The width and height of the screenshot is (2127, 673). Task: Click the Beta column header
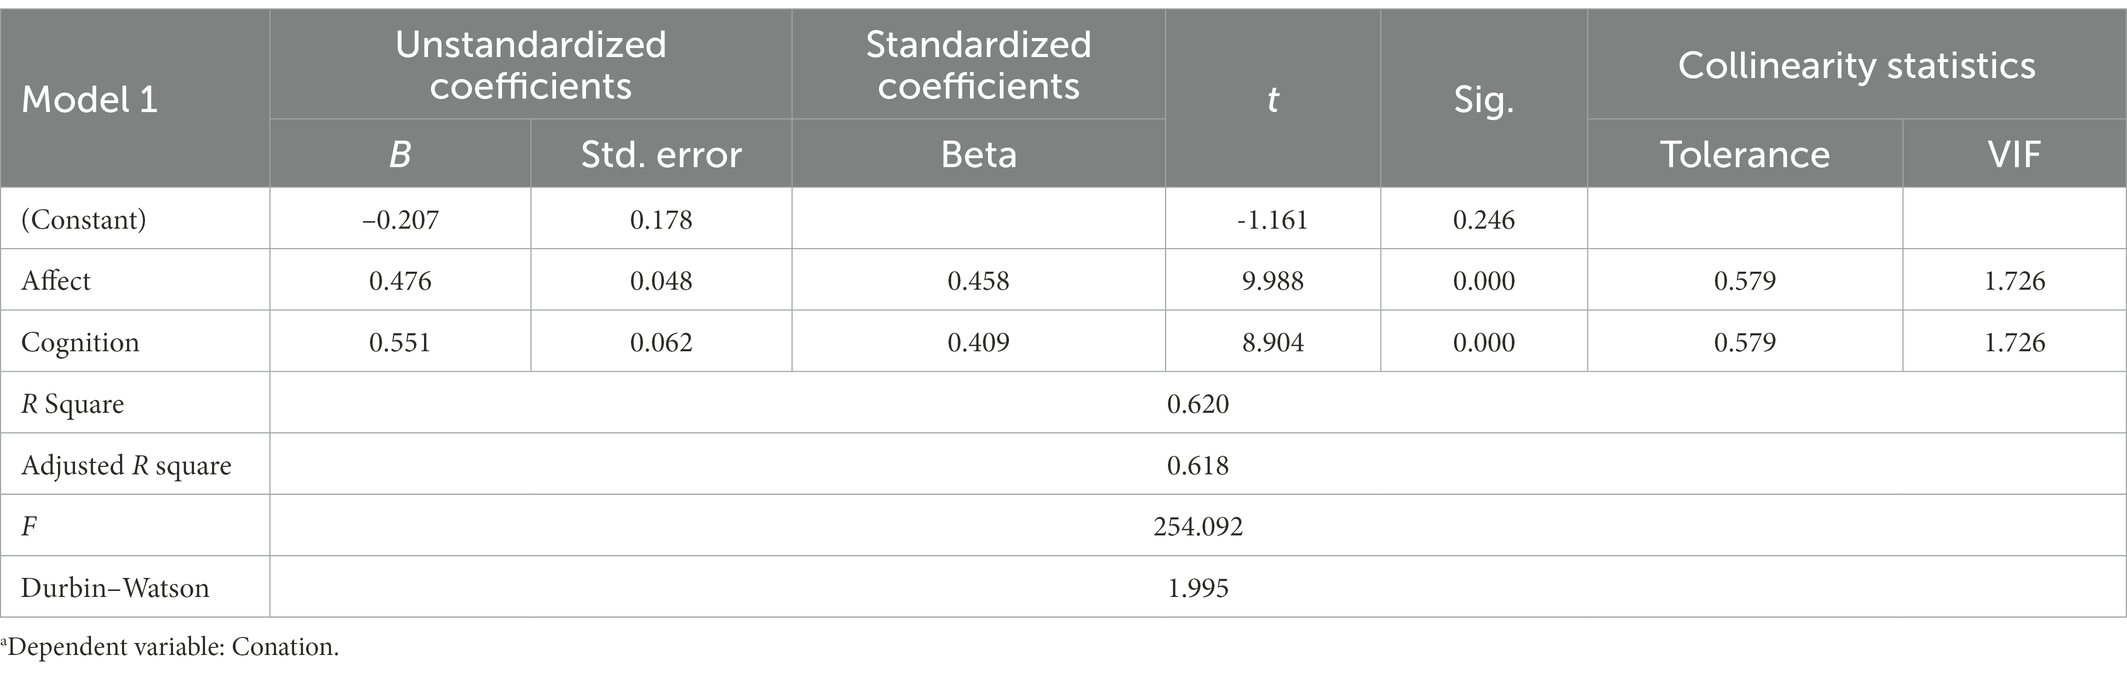click(x=978, y=154)
